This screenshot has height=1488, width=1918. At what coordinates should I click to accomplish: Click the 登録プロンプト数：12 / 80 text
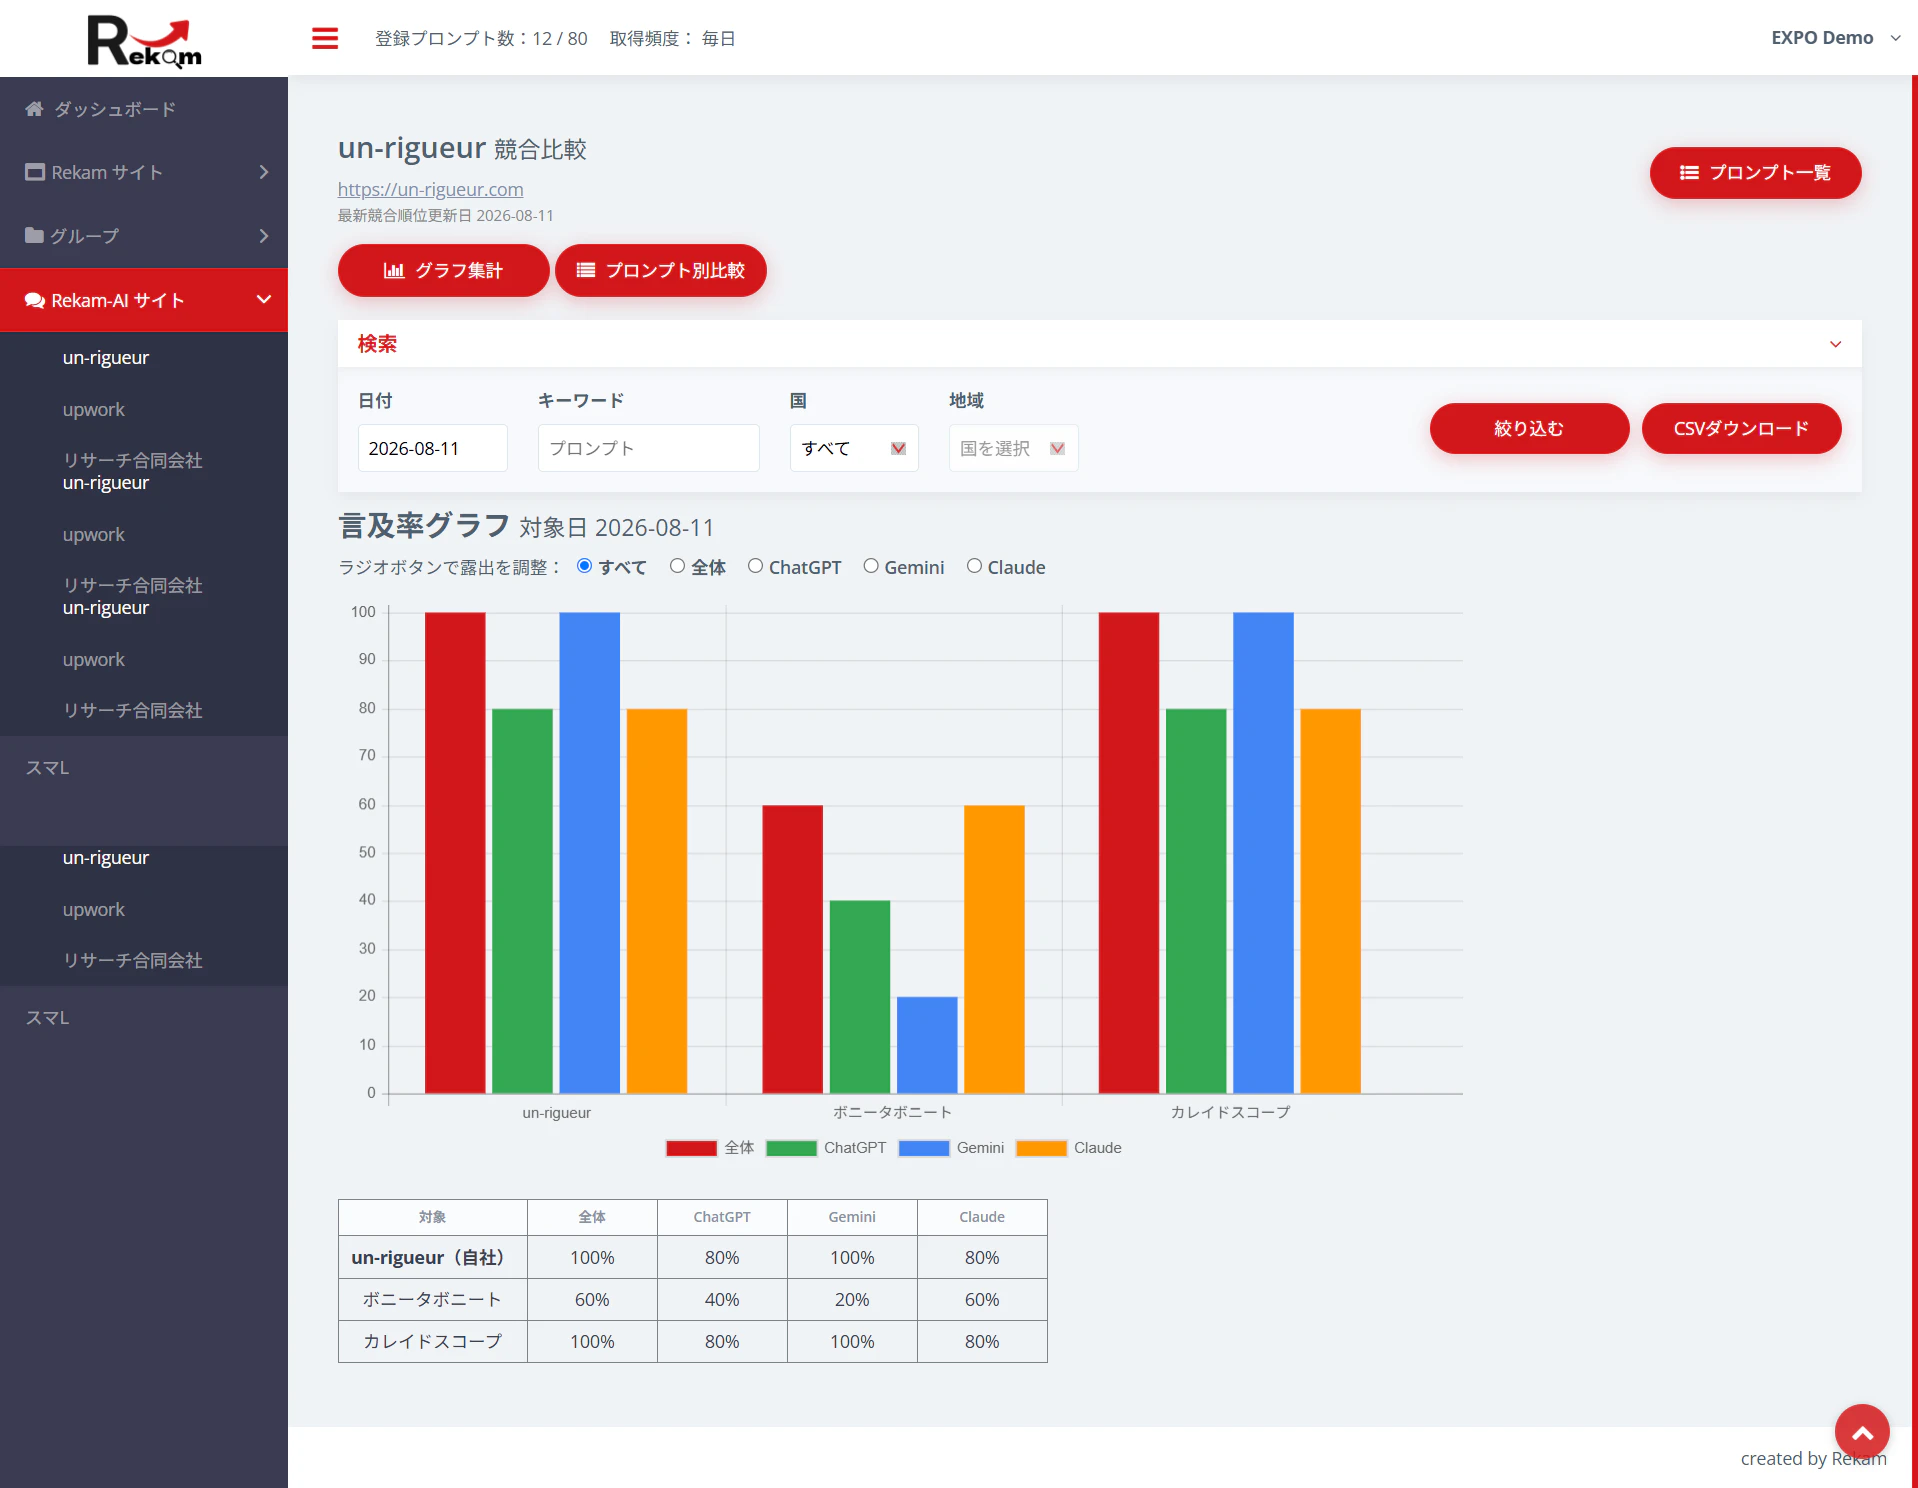click(481, 38)
